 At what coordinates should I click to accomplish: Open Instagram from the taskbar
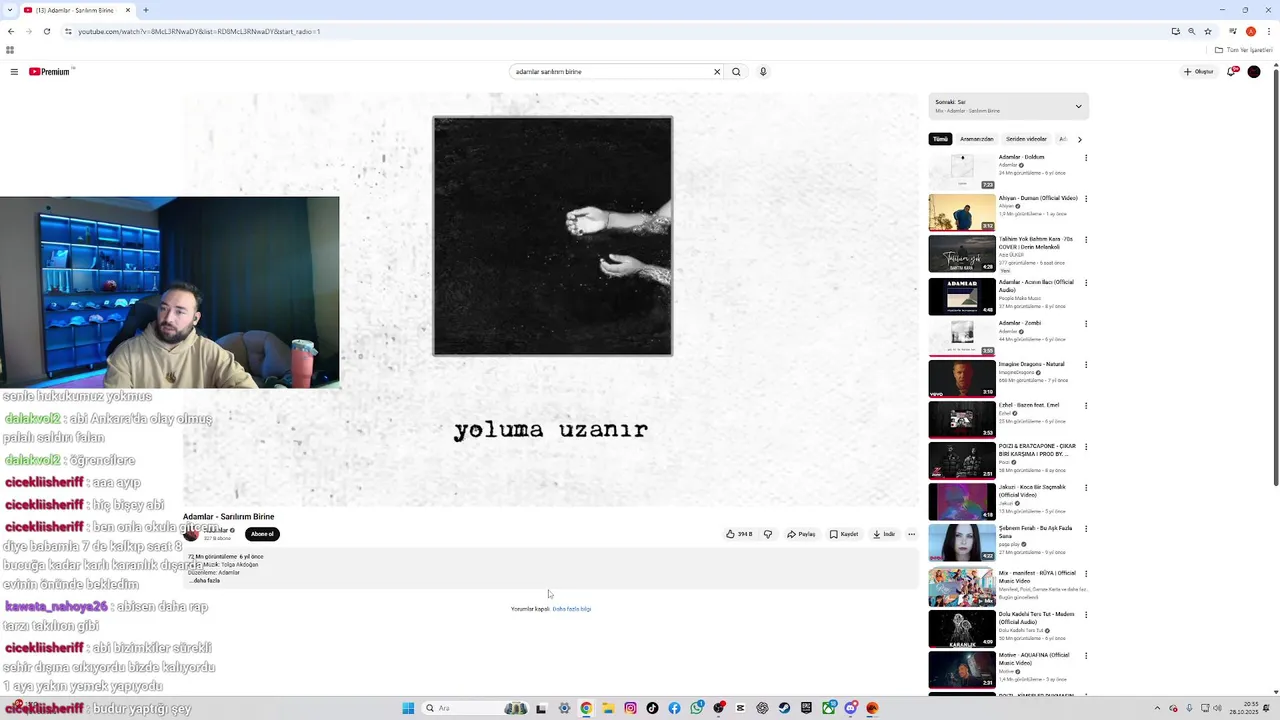(630, 708)
